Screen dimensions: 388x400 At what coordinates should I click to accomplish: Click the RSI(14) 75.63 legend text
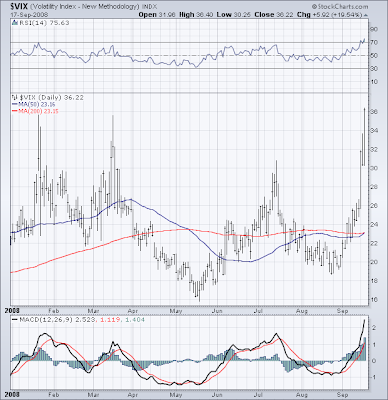click(x=44, y=23)
